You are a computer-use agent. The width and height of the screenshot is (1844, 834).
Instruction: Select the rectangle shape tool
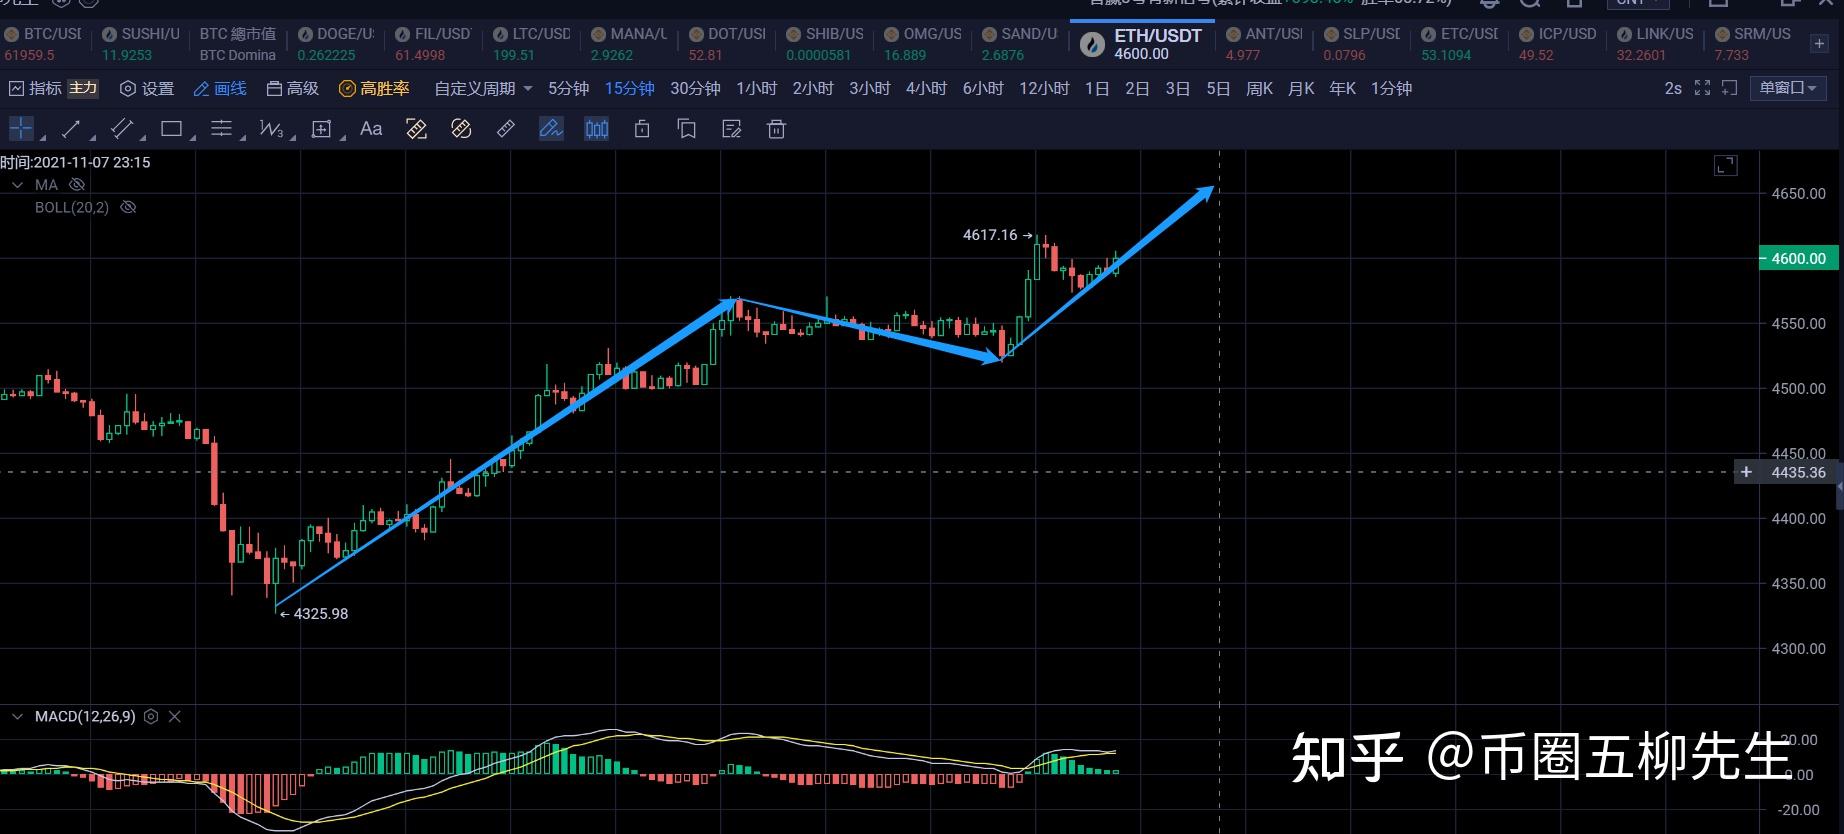[171, 128]
